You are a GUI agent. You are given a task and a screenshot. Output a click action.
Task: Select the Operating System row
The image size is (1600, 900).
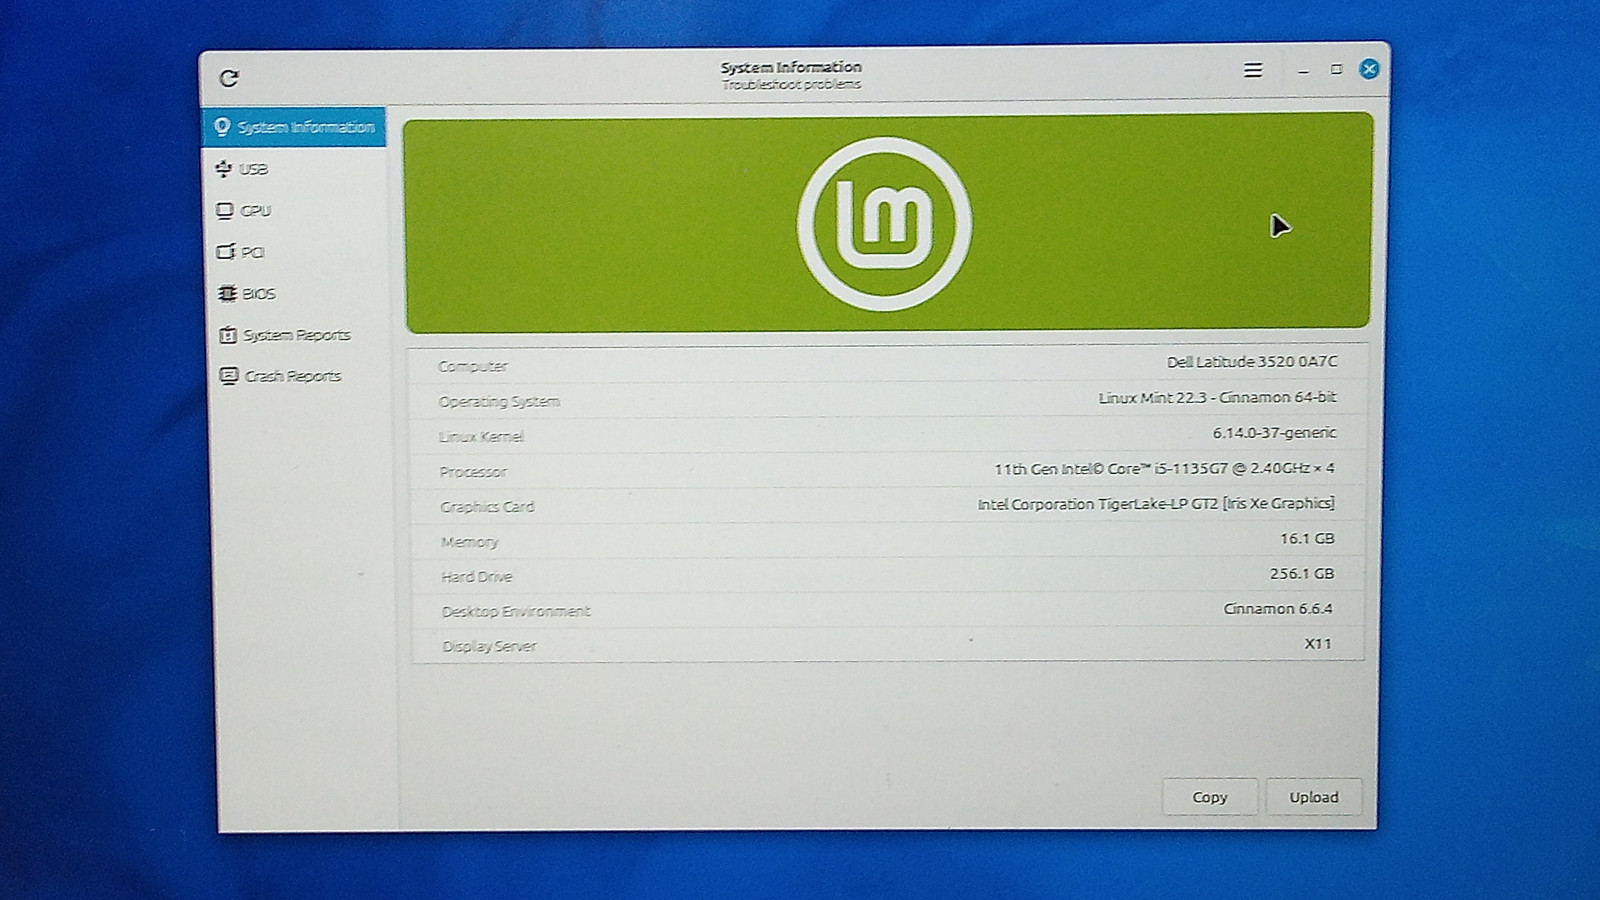(886, 399)
